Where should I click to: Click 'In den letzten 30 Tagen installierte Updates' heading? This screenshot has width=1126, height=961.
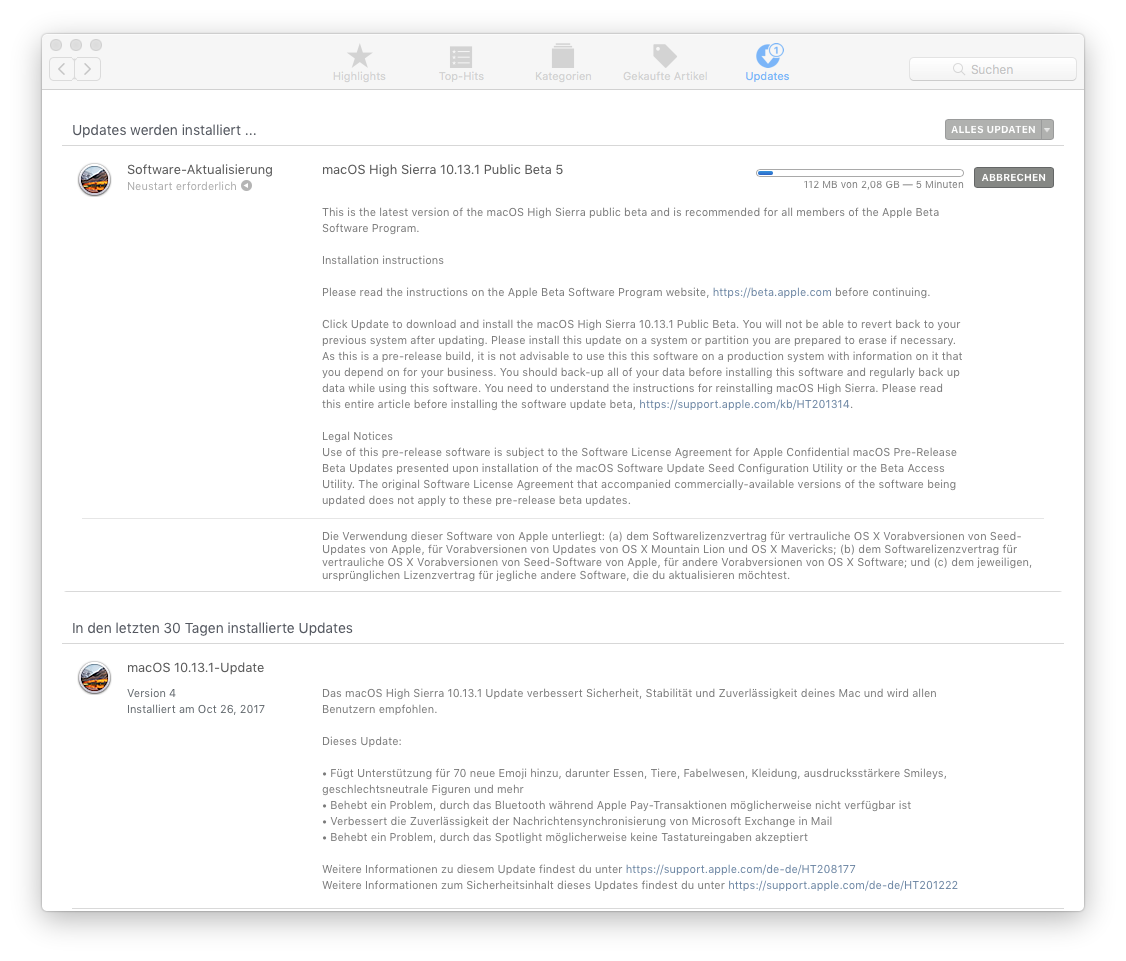(x=212, y=628)
